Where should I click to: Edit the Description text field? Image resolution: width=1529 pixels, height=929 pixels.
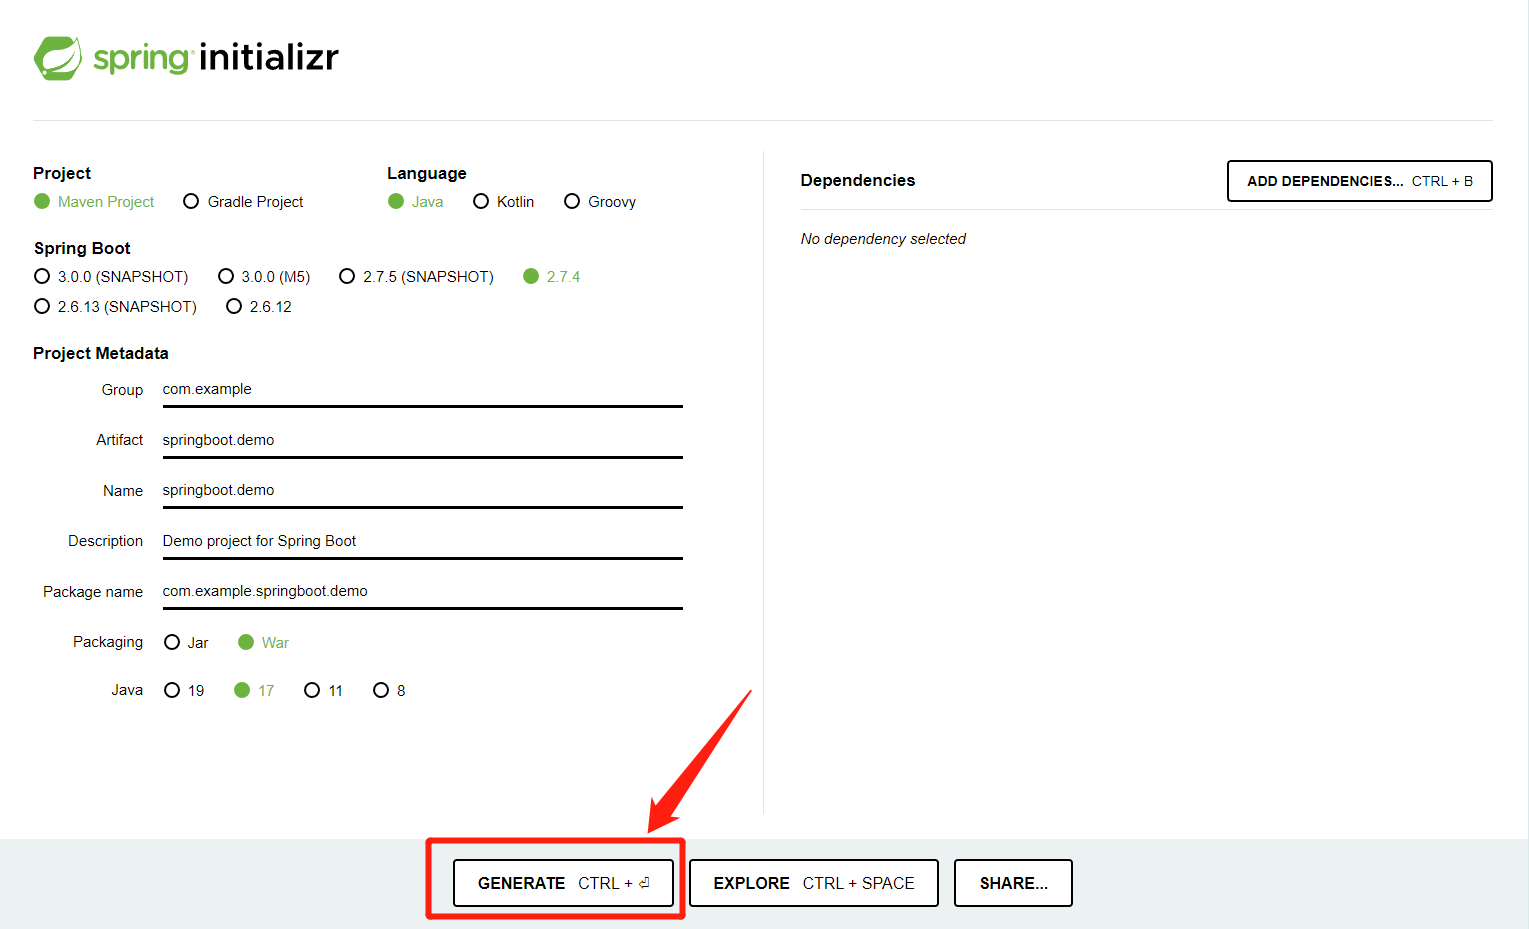(422, 542)
